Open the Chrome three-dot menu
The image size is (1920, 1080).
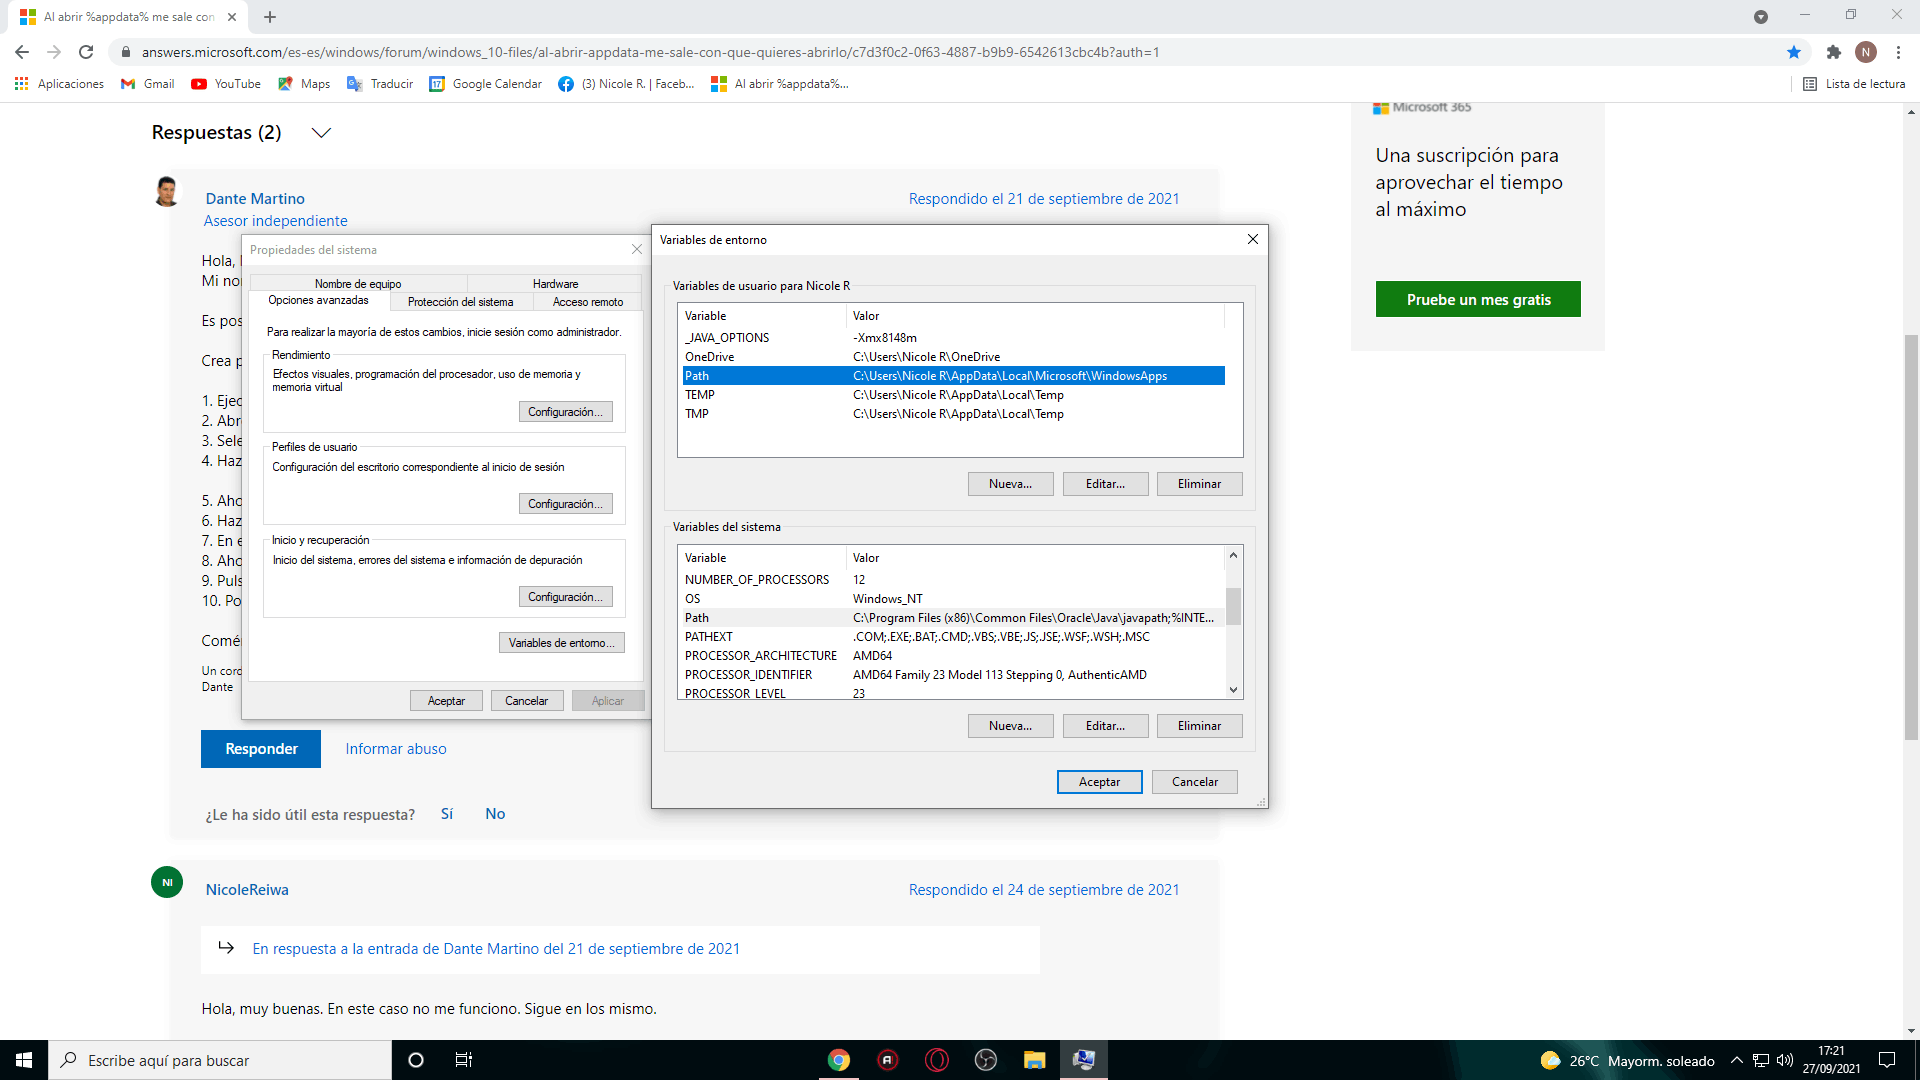(1898, 52)
